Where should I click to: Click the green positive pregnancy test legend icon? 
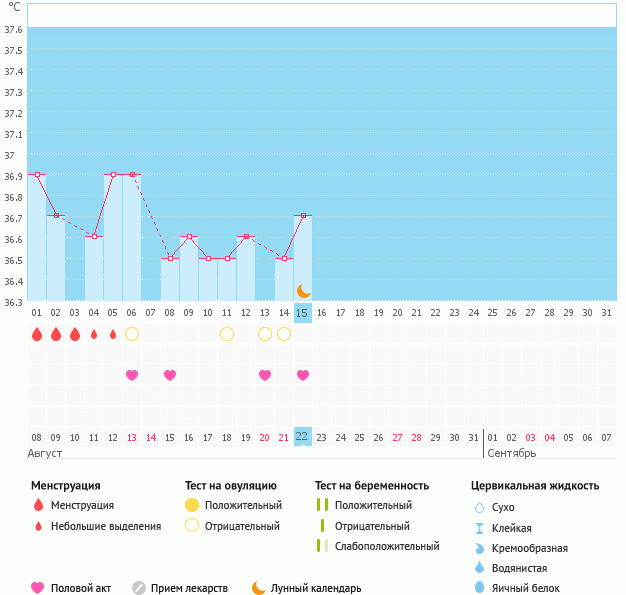click(x=322, y=506)
